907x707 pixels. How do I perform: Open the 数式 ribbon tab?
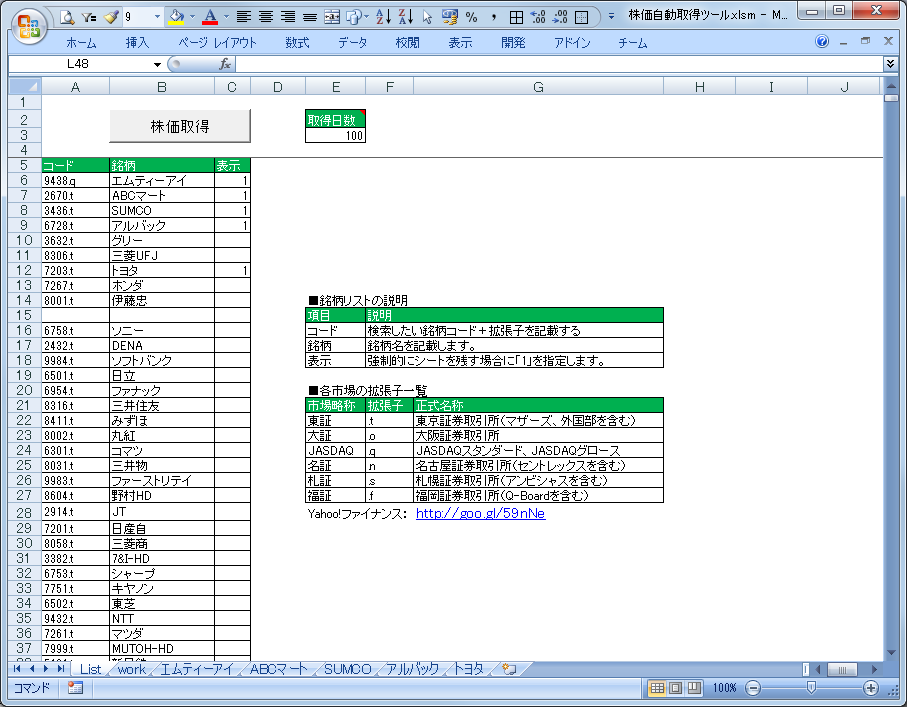297,42
